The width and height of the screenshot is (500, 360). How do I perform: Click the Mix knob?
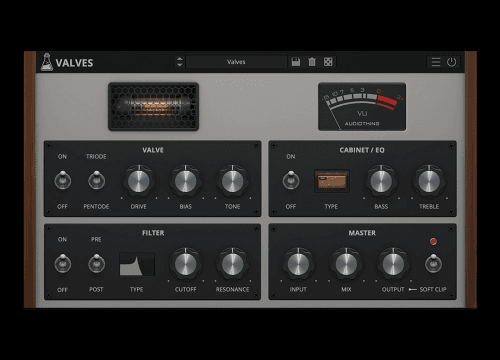[x=346, y=264]
